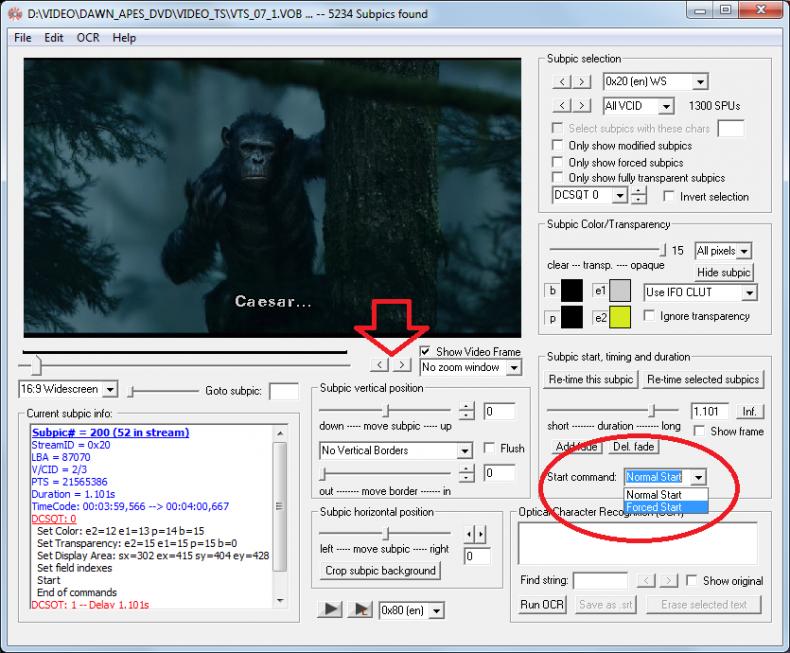This screenshot has width=790, height=653.
Task: Select Normal Start in Start command list
Action: (666, 495)
